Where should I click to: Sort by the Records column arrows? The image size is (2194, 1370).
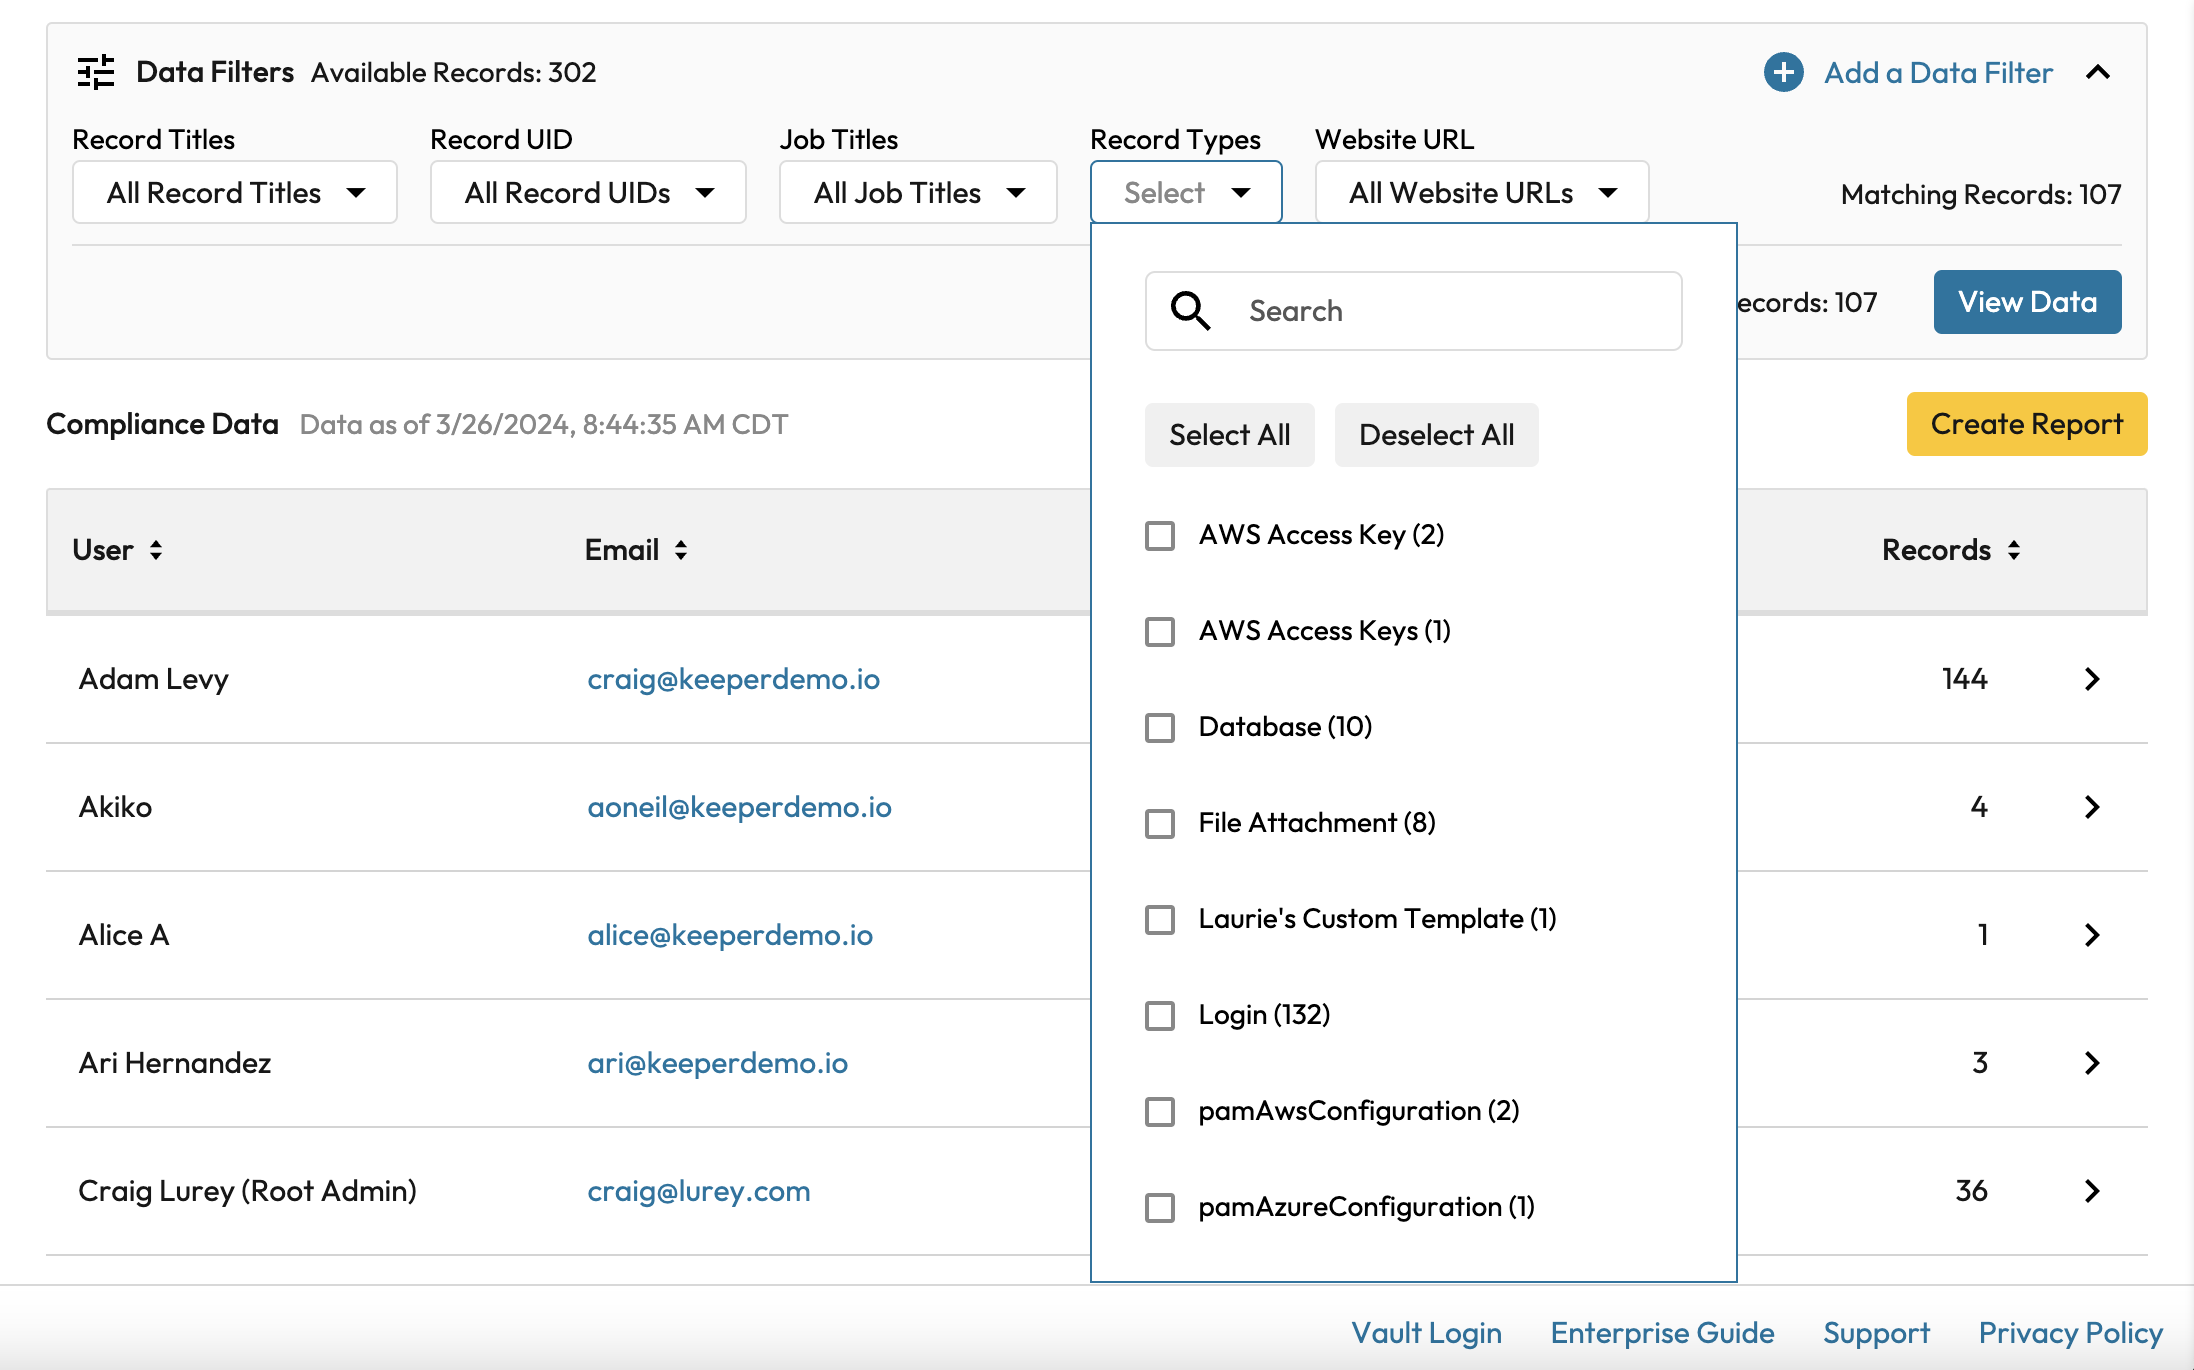tap(2013, 550)
